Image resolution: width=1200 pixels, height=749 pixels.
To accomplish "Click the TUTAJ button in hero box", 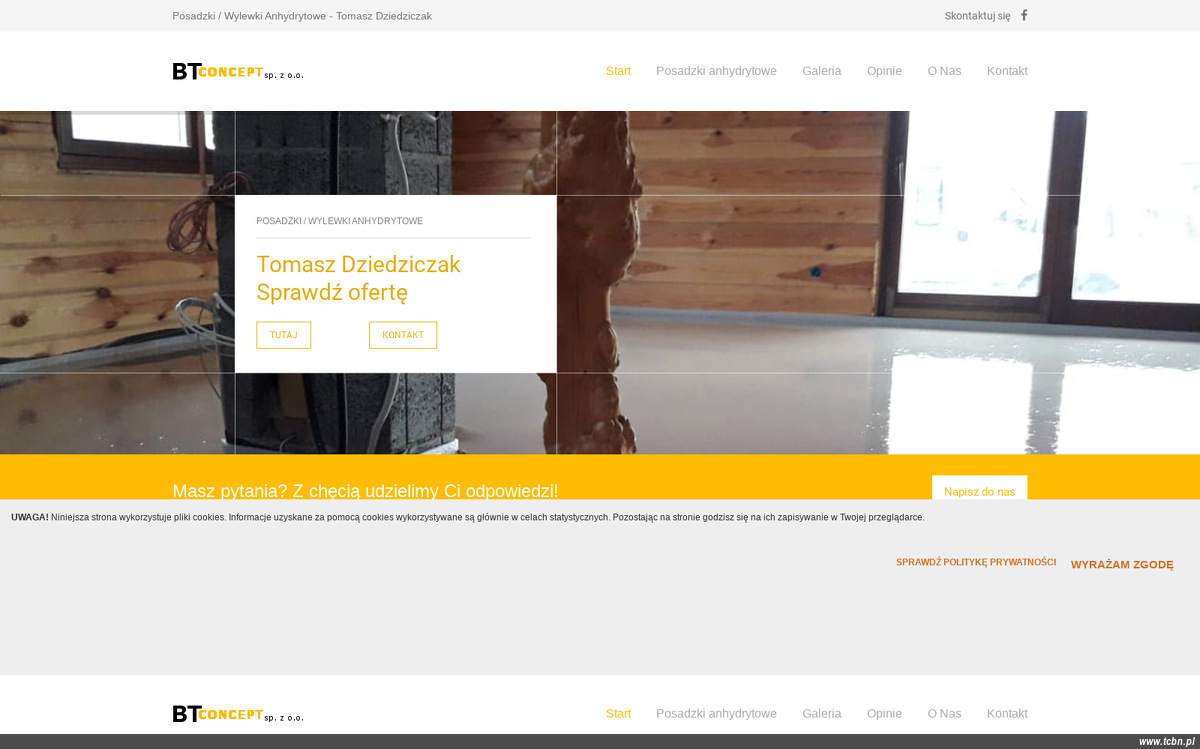I will pyautogui.click(x=283, y=335).
